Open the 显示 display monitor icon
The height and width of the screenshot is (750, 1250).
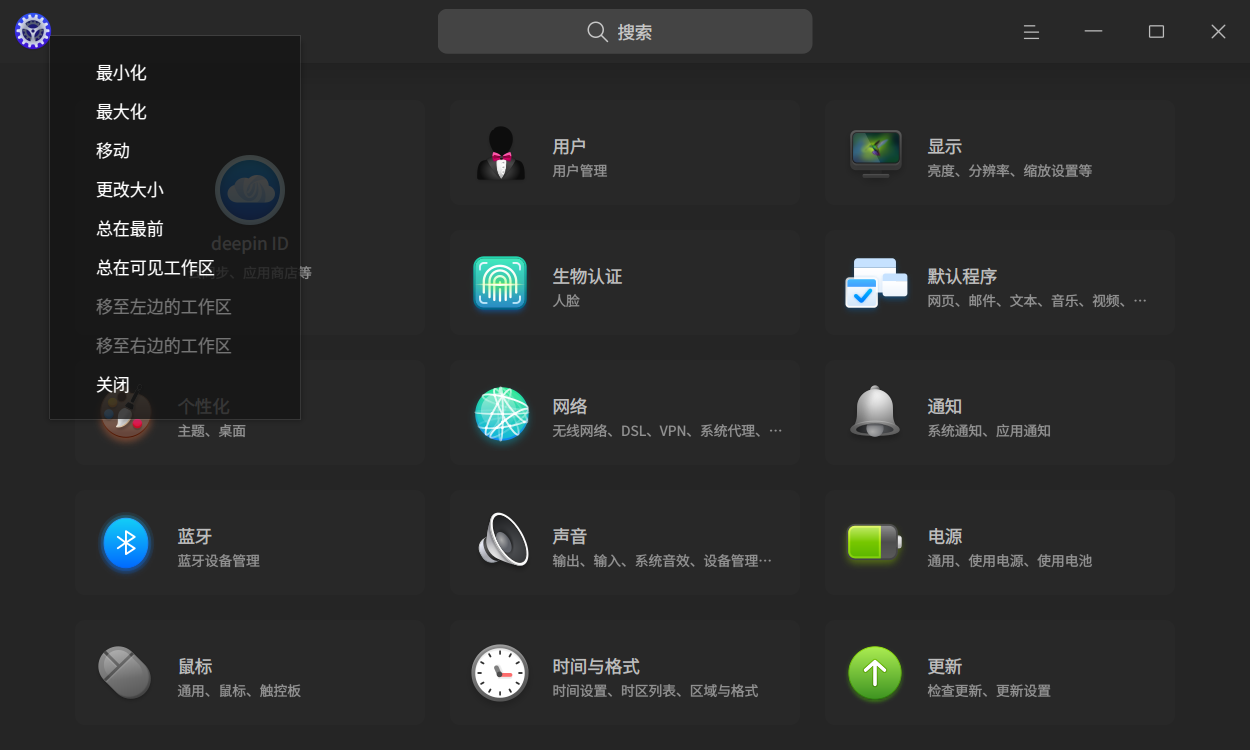click(875, 154)
